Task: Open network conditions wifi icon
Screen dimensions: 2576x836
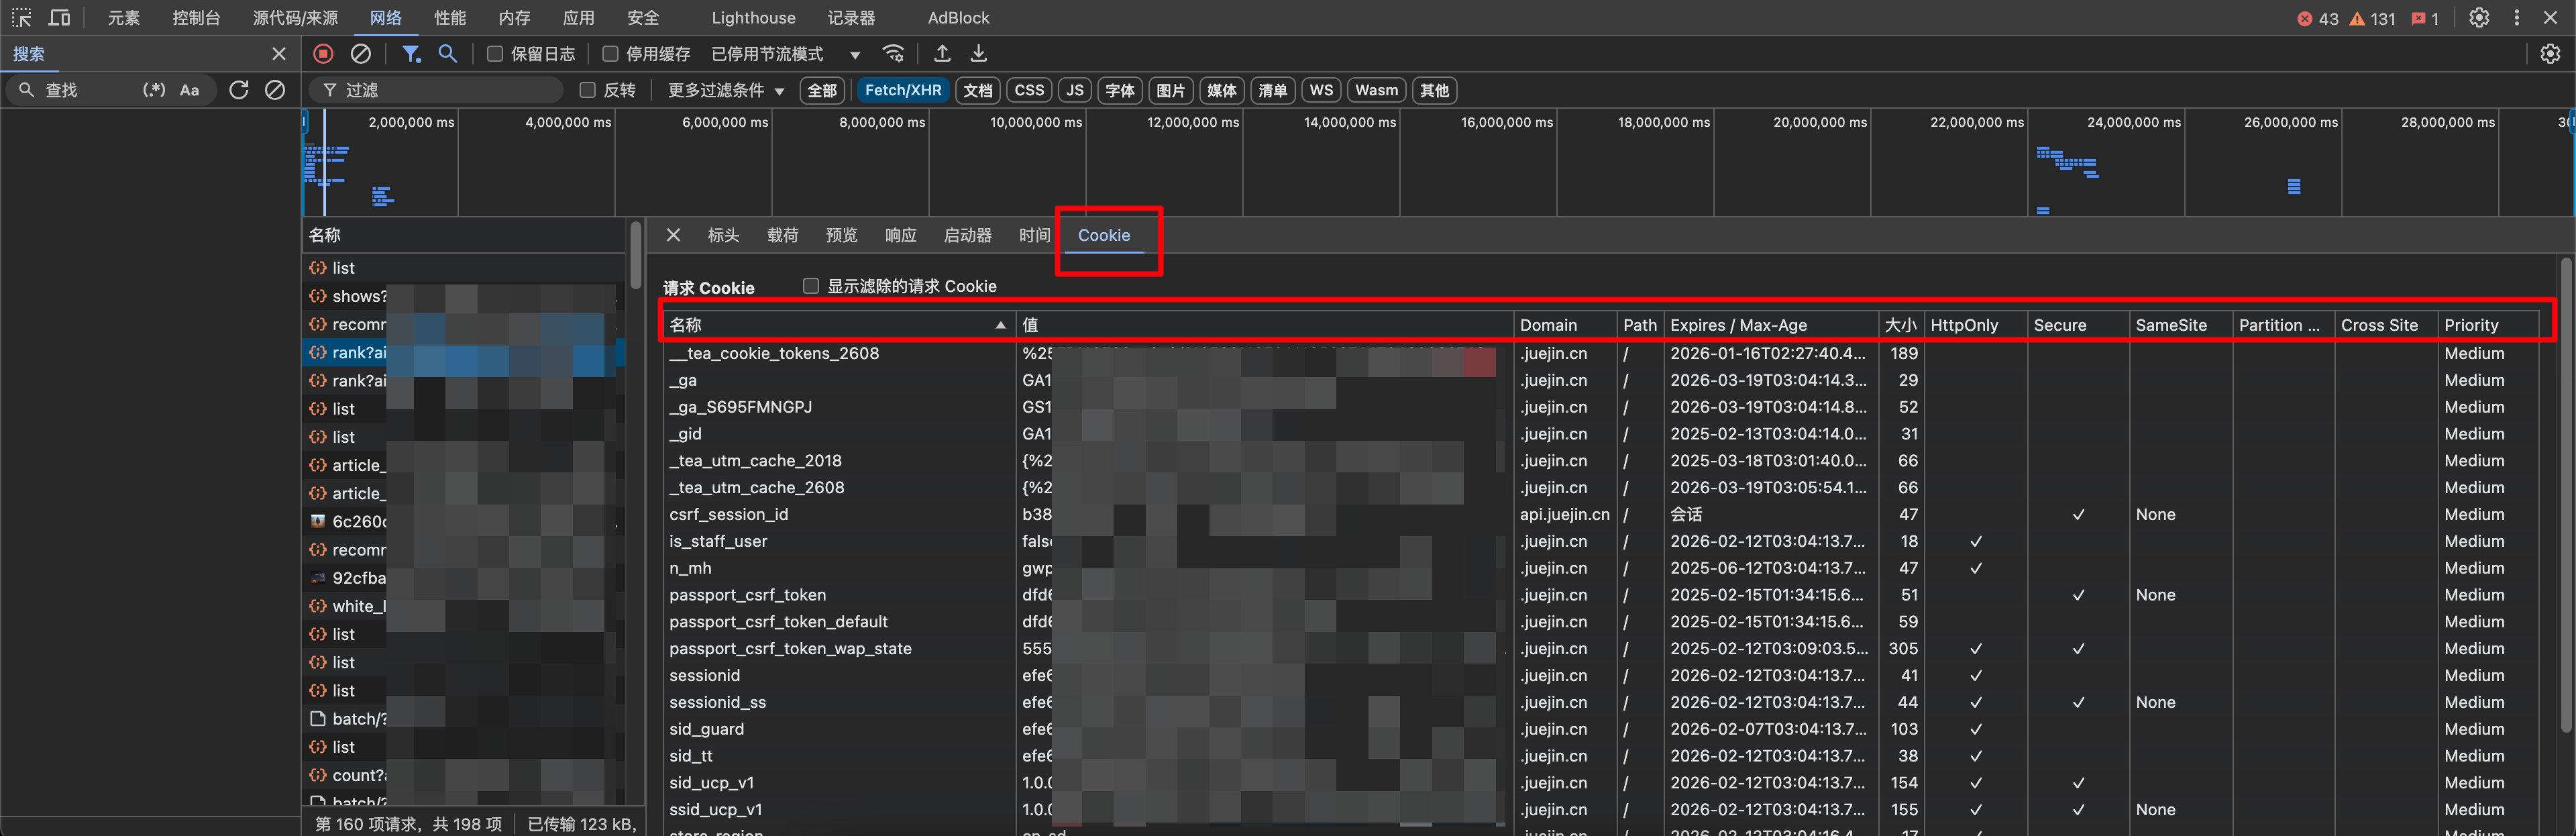Action: tap(893, 54)
